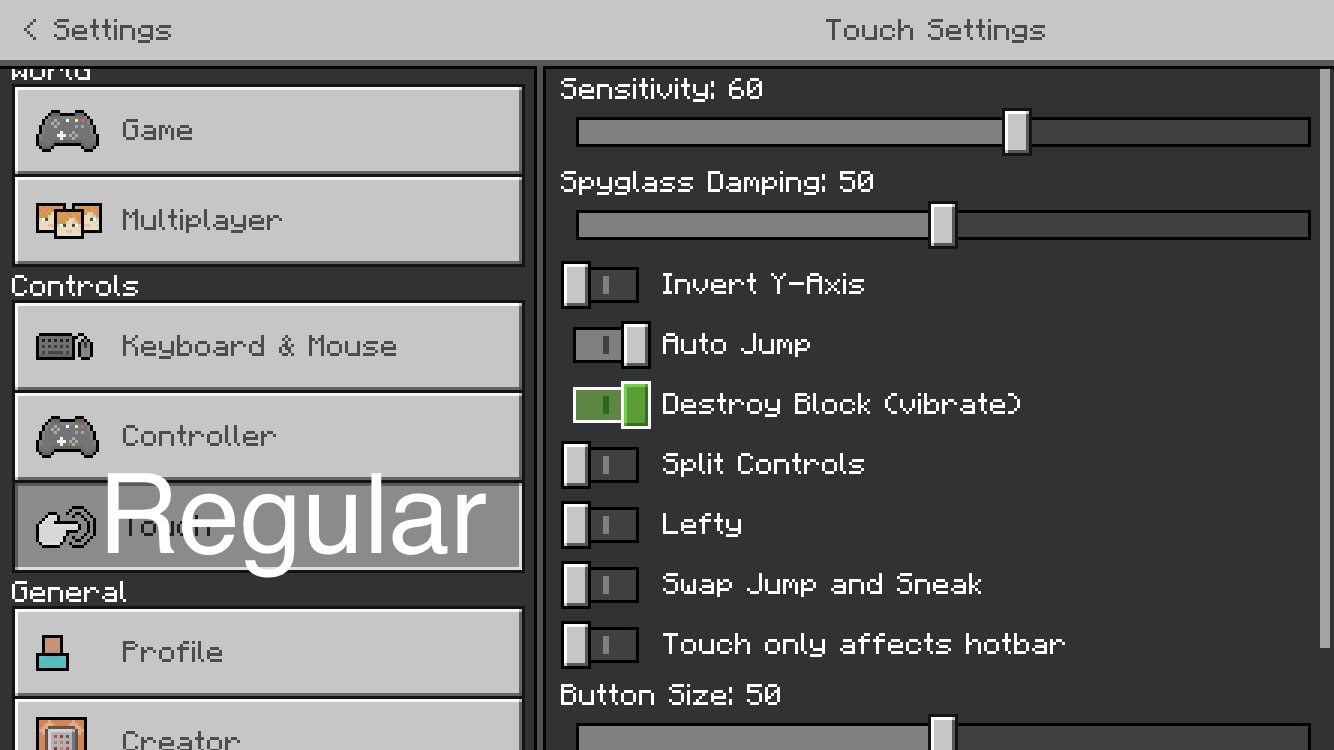Enable the Split Controls switch

(600, 465)
